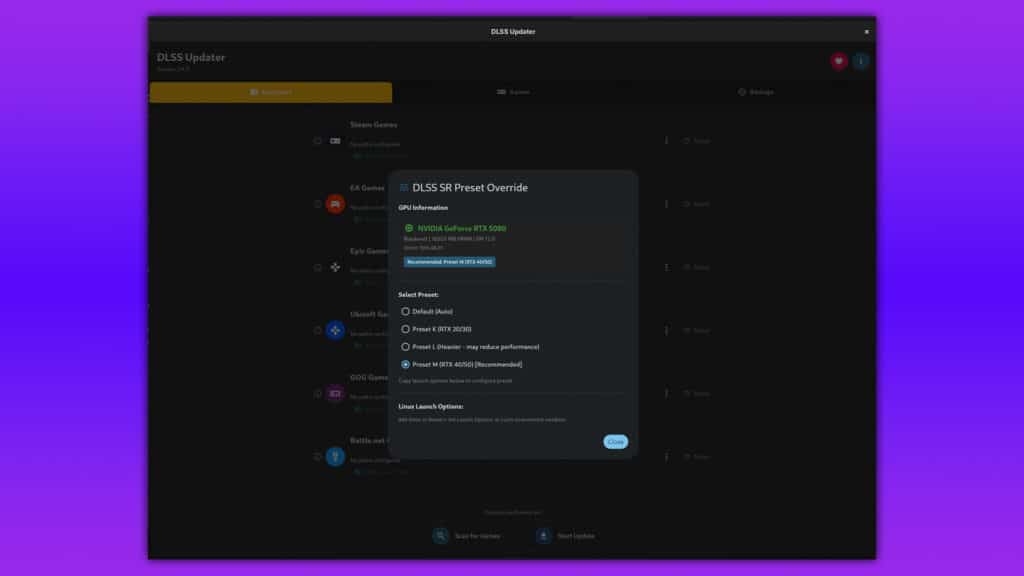The height and width of the screenshot is (576, 1024).
Task: Switch to the Backups tab
Action: point(755,92)
